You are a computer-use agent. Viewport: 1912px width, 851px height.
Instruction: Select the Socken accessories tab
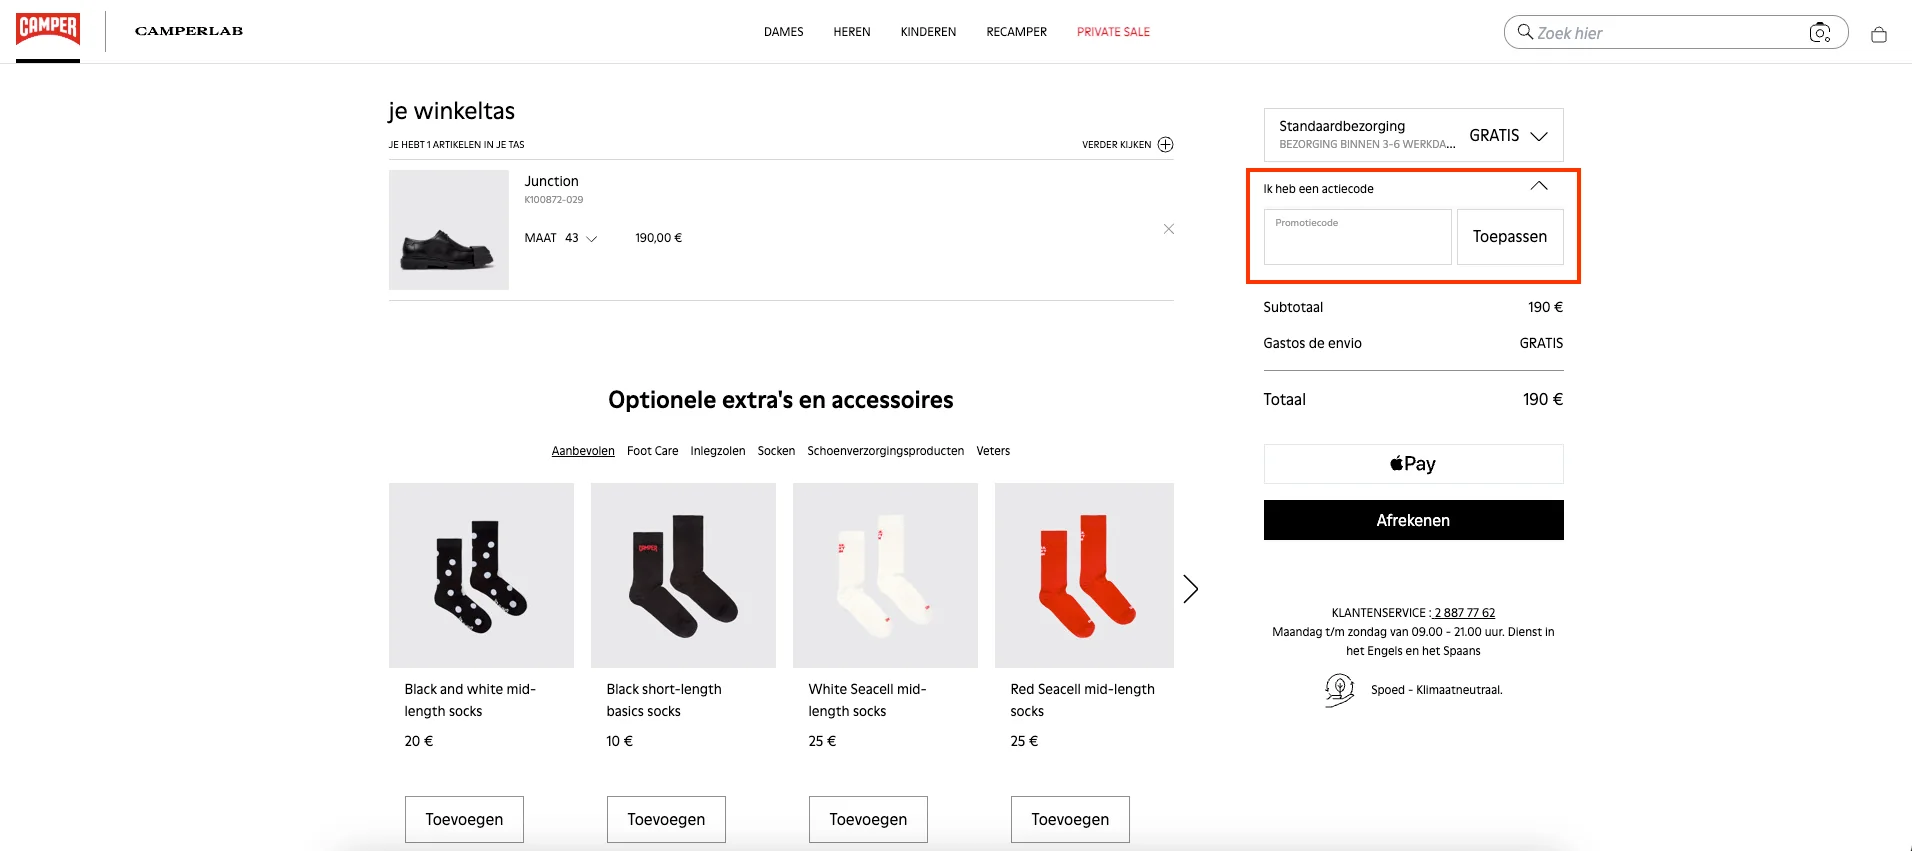[776, 451]
